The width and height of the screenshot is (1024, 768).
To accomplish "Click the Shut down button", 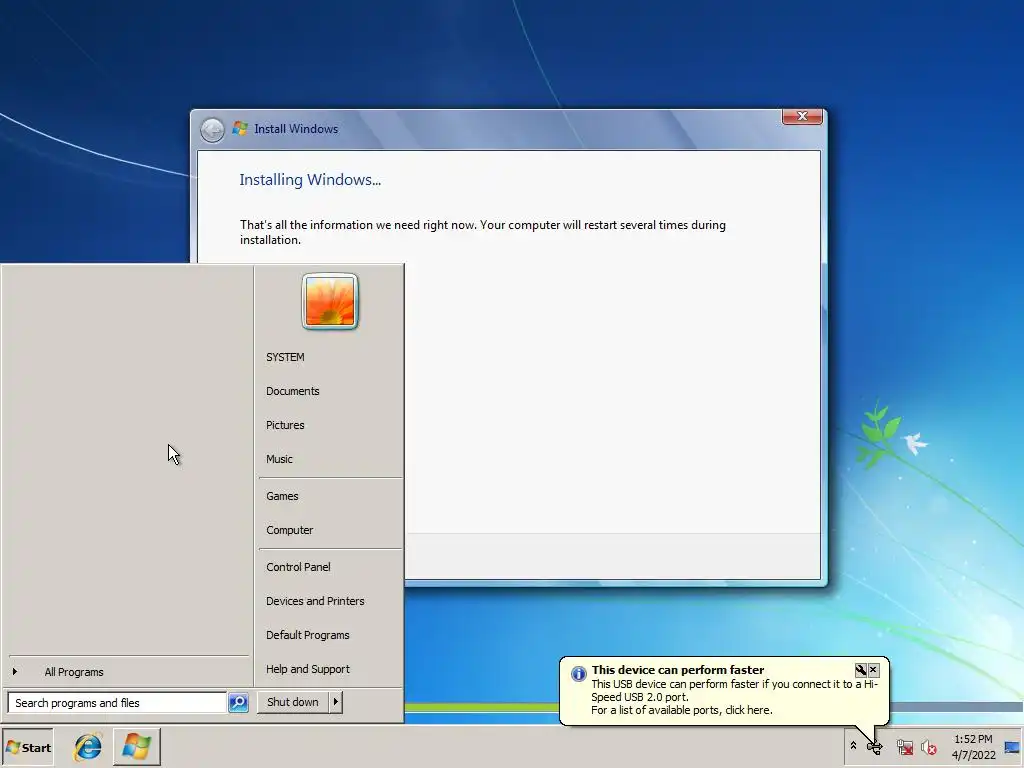I will click(x=293, y=702).
